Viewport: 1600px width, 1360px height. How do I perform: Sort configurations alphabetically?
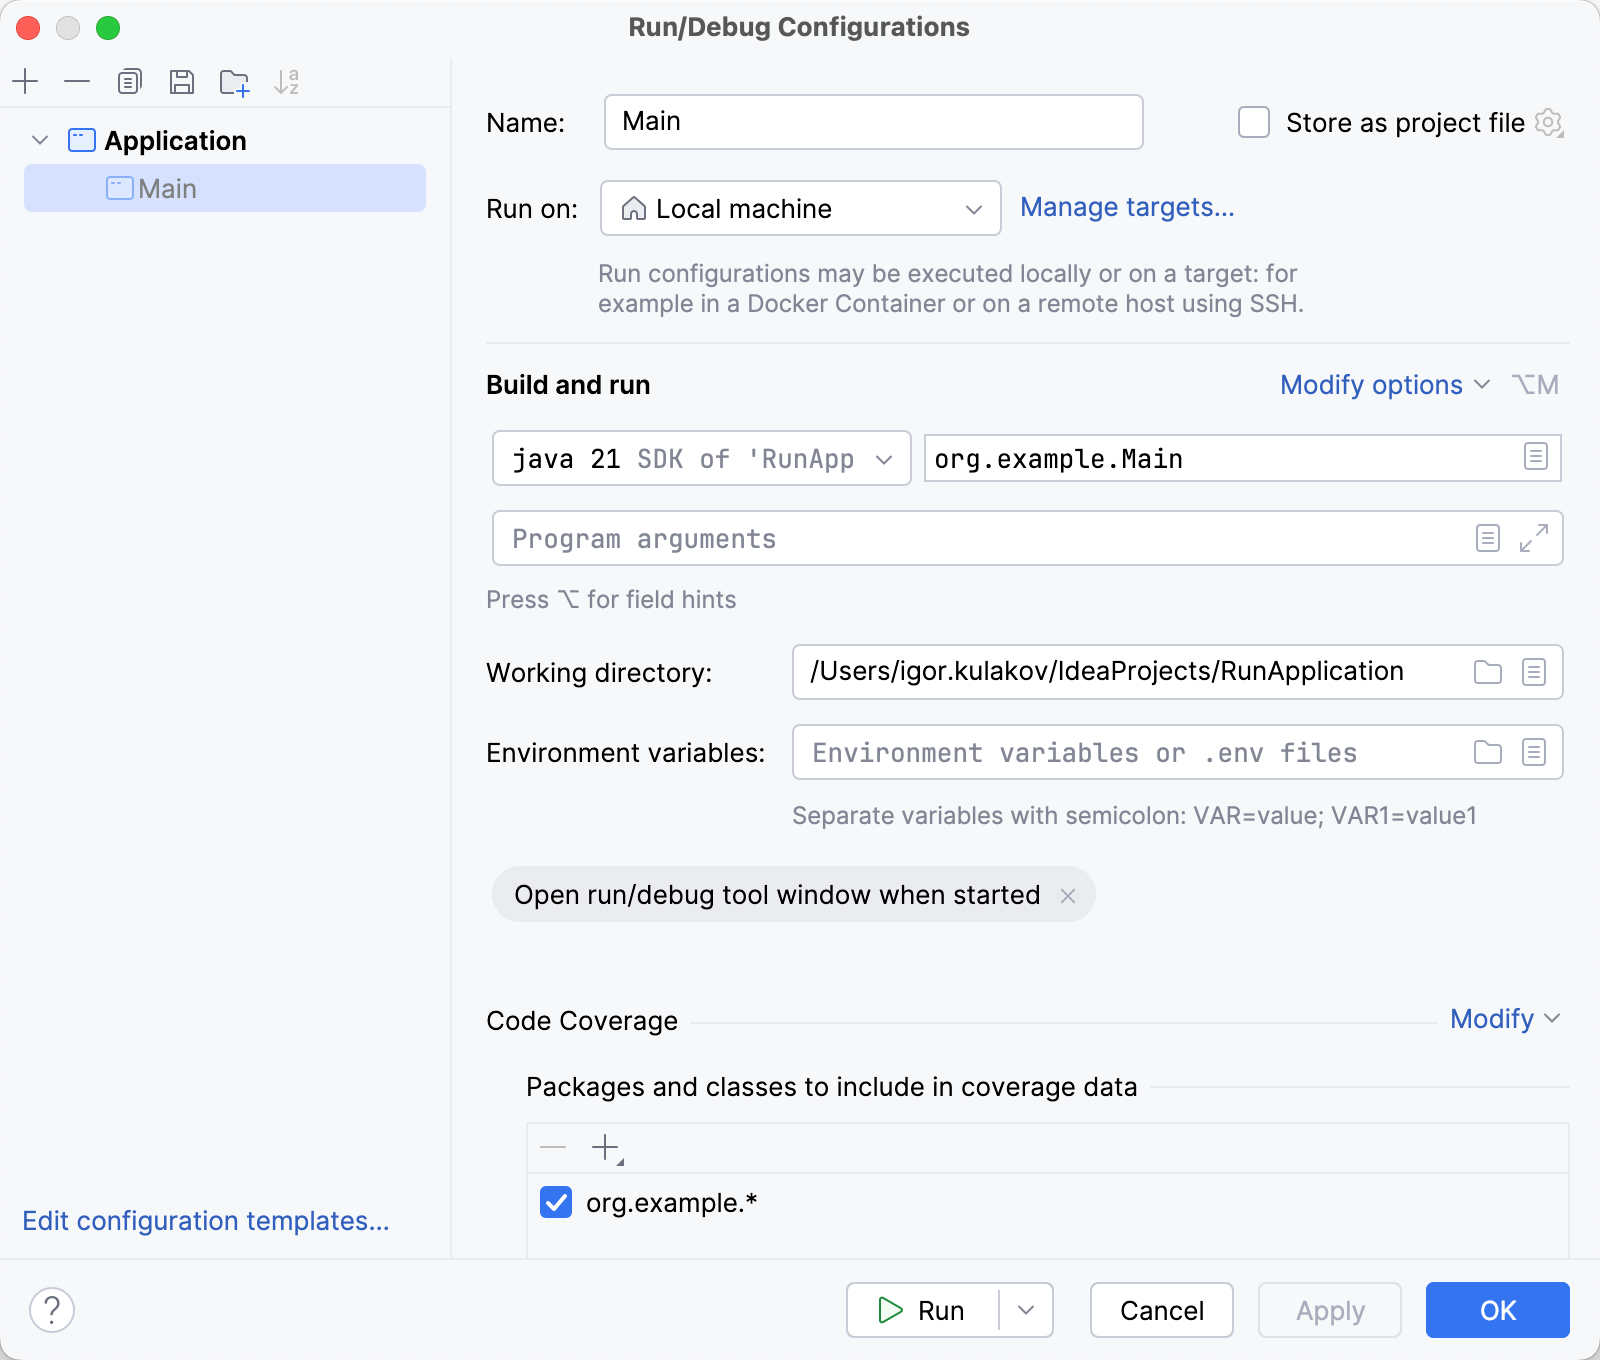pyautogui.click(x=288, y=82)
